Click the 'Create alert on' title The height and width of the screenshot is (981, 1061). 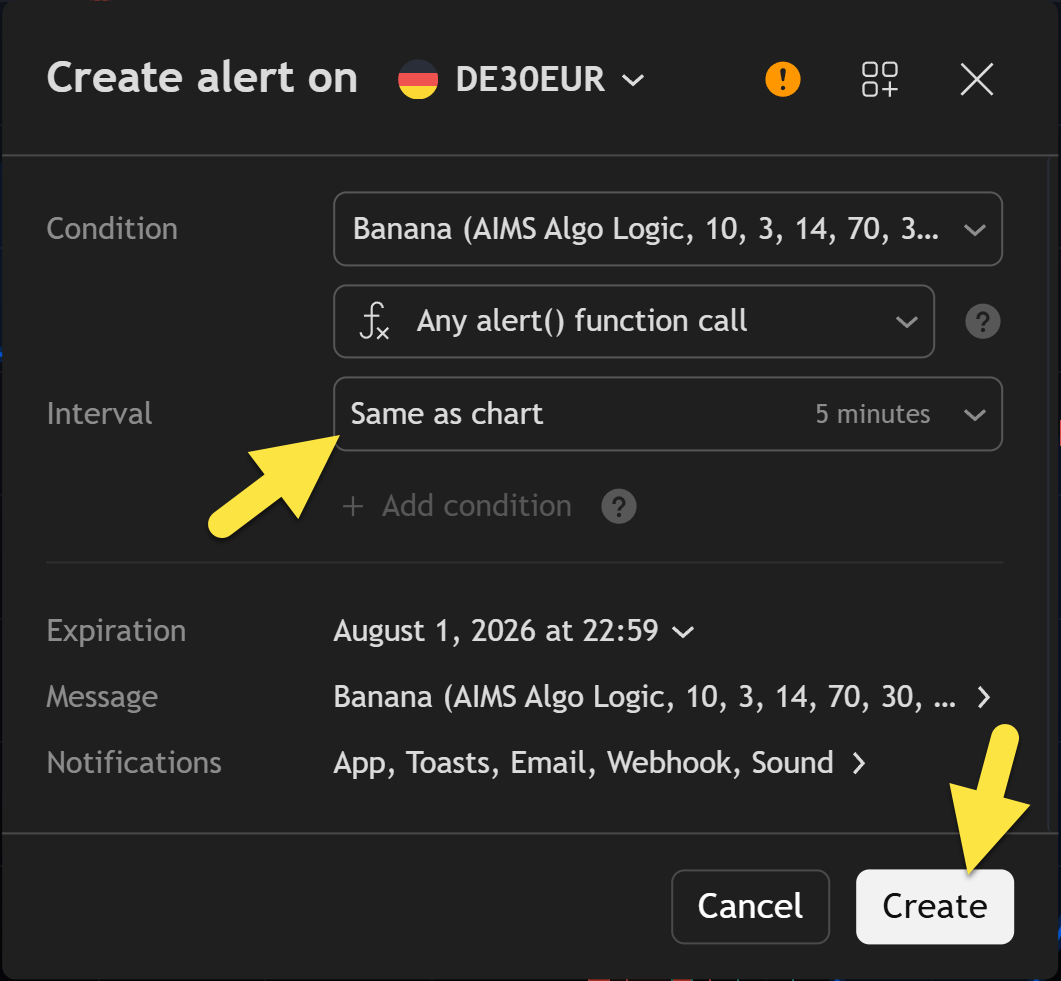point(202,77)
